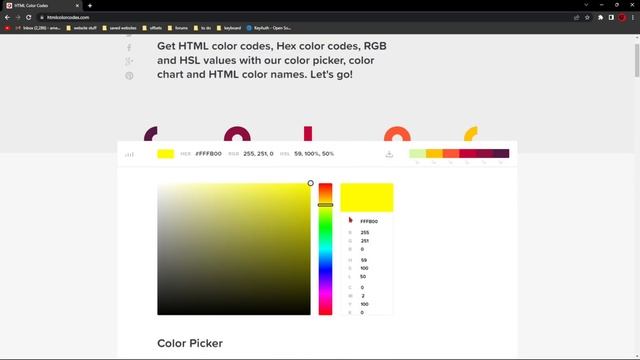The height and width of the screenshot is (360, 640).
Task: Open the tab search chevron in title bar
Action: (586, 5)
